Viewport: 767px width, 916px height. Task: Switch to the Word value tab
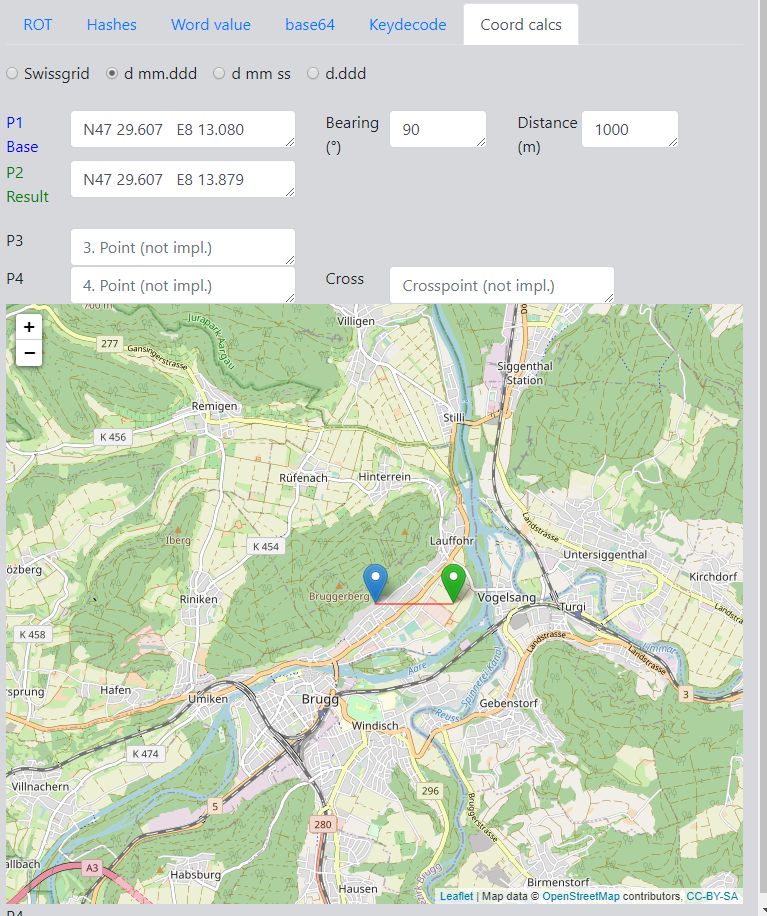(x=211, y=25)
